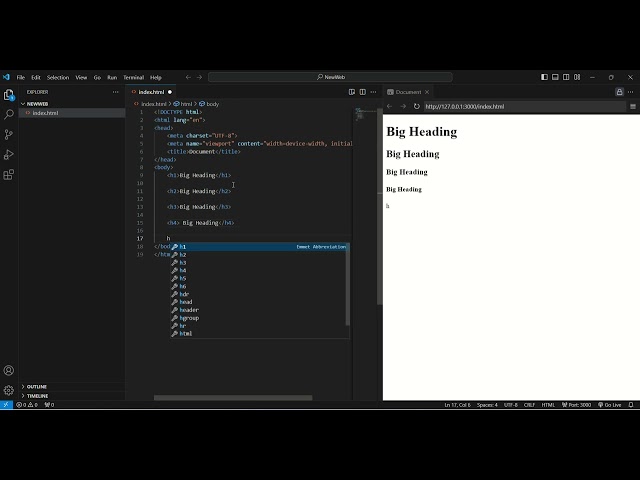The height and width of the screenshot is (480, 640).
Task: Open the Search view in activity bar
Action: coord(9,114)
